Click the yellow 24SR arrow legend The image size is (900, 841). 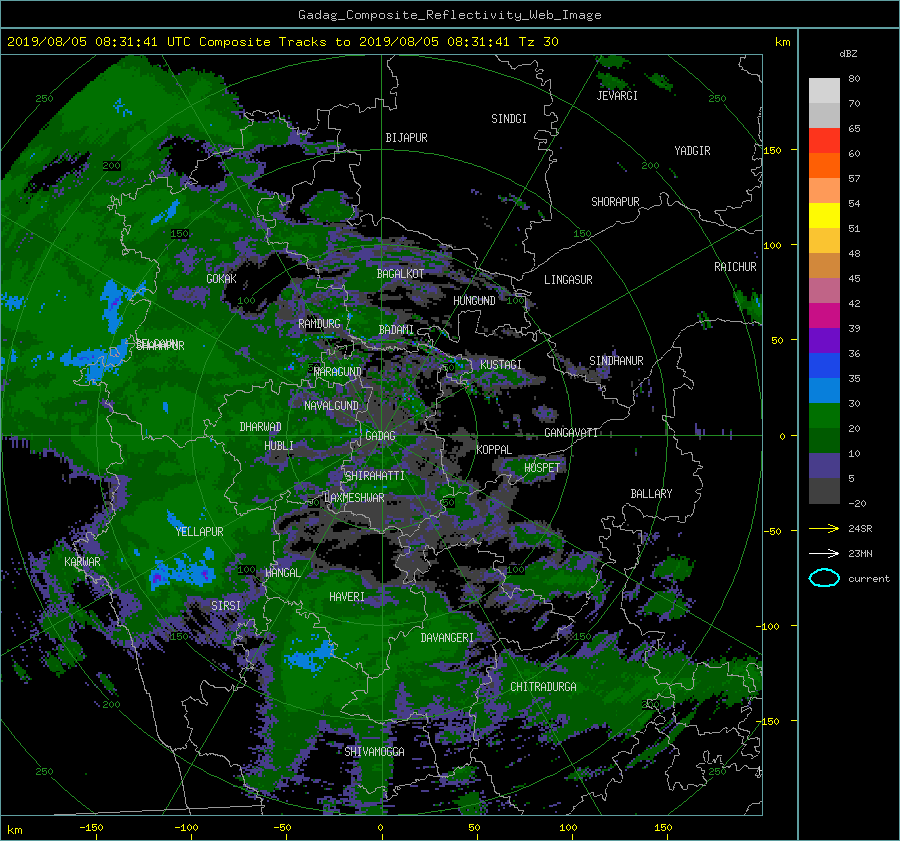[824, 528]
